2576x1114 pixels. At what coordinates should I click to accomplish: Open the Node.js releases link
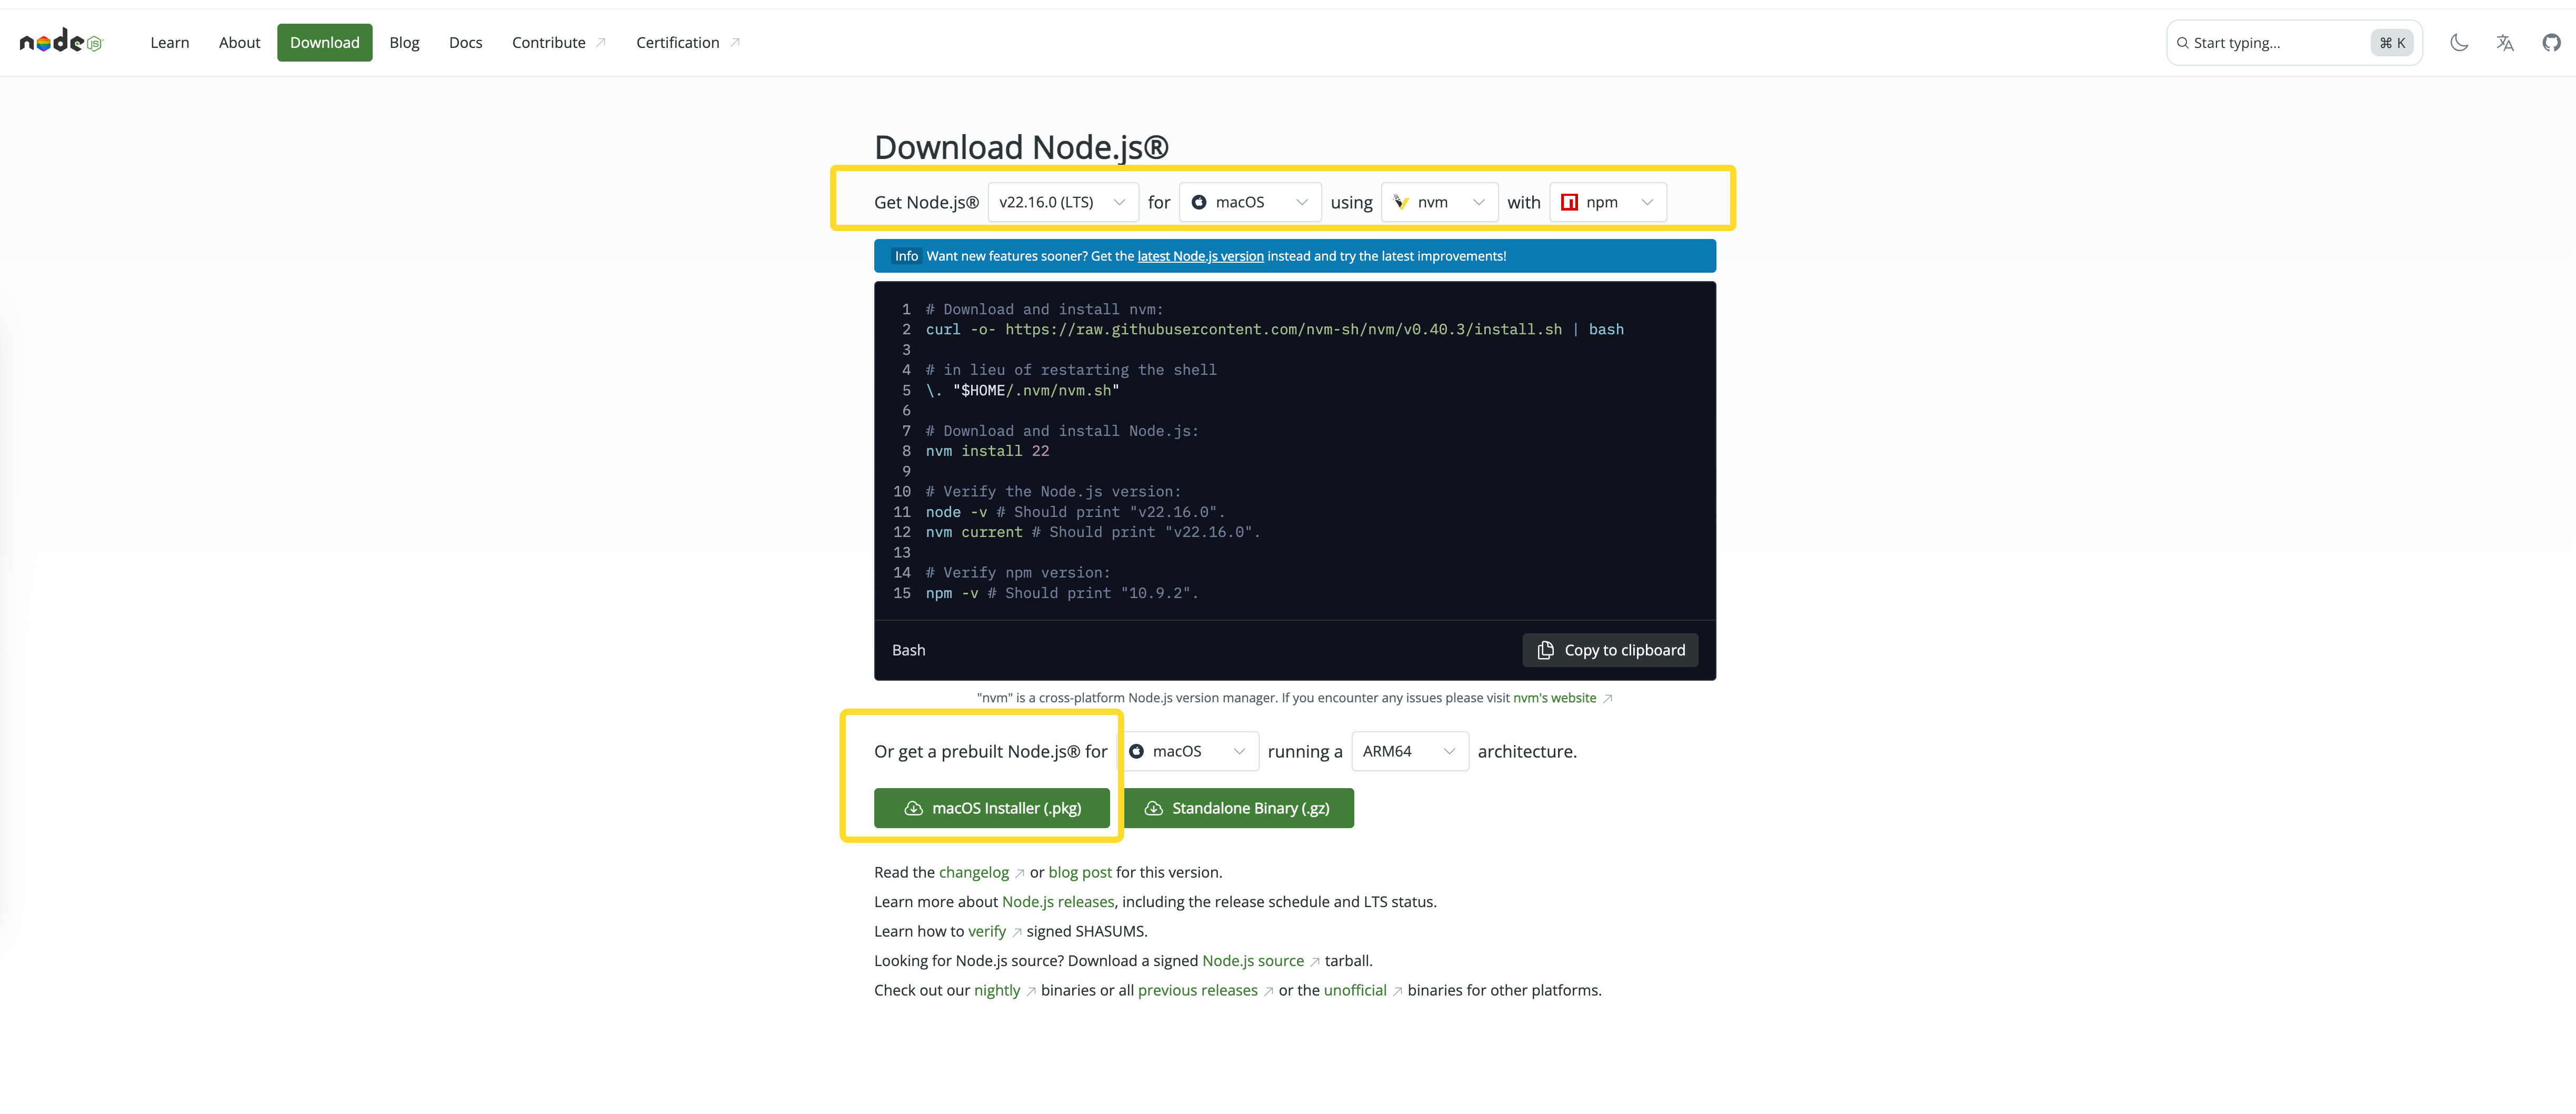click(x=1057, y=902)
